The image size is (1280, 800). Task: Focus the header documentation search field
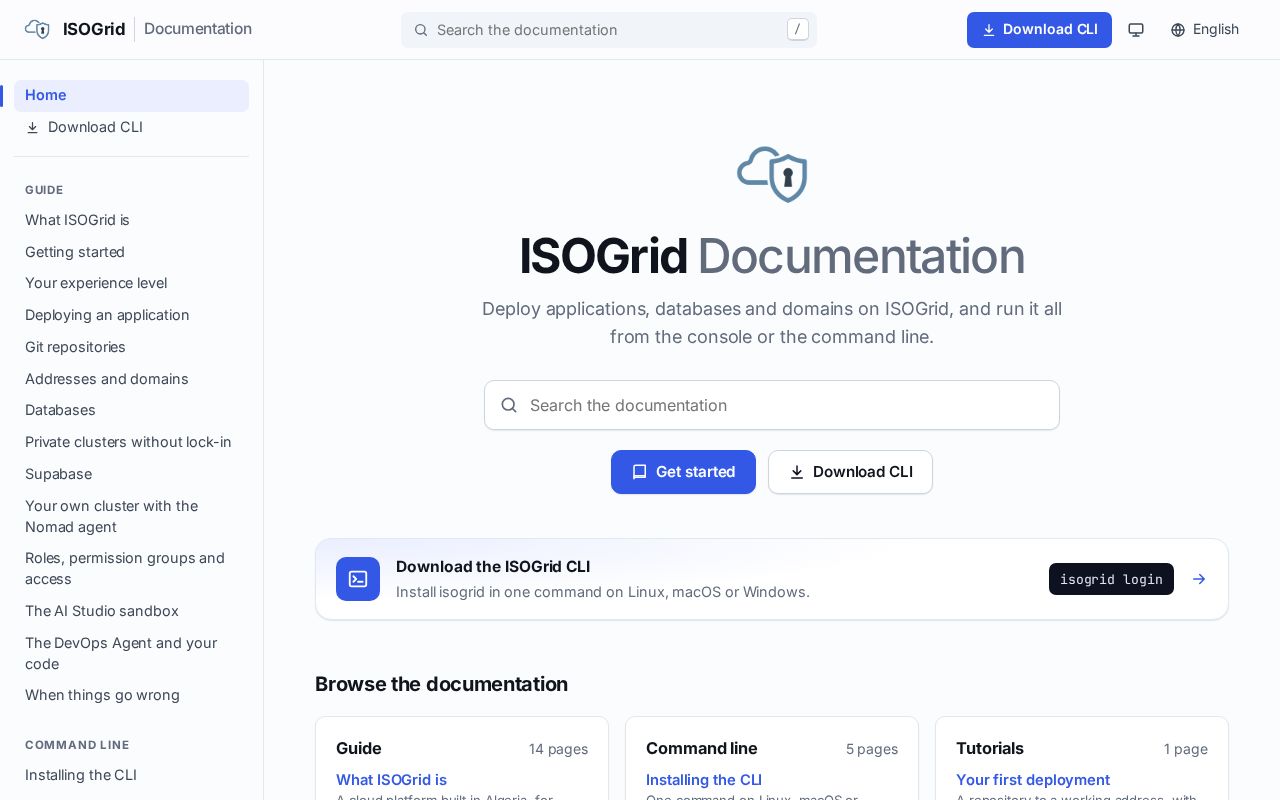point(609,30)
